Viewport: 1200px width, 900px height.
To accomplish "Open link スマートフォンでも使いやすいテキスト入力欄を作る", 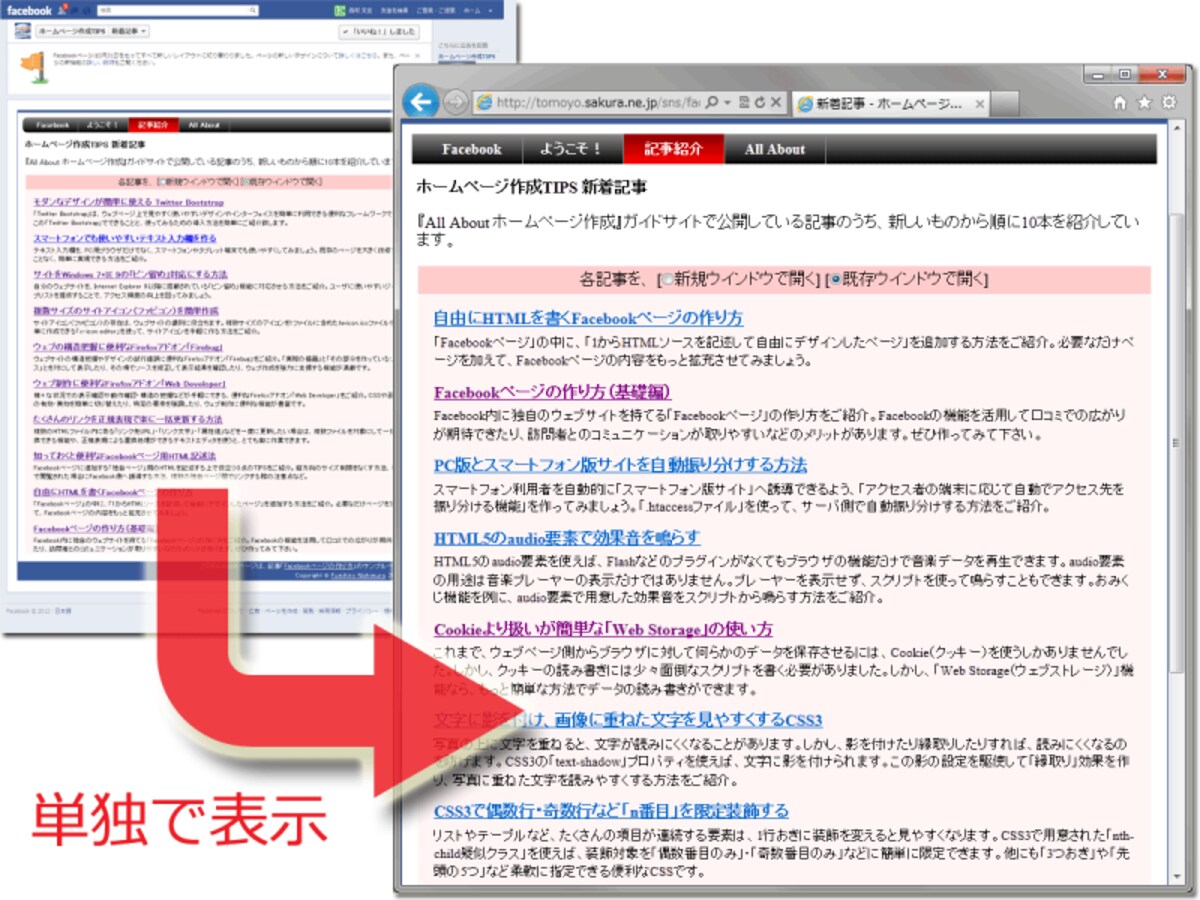I will pyautogui.click(x=124, y=238).
